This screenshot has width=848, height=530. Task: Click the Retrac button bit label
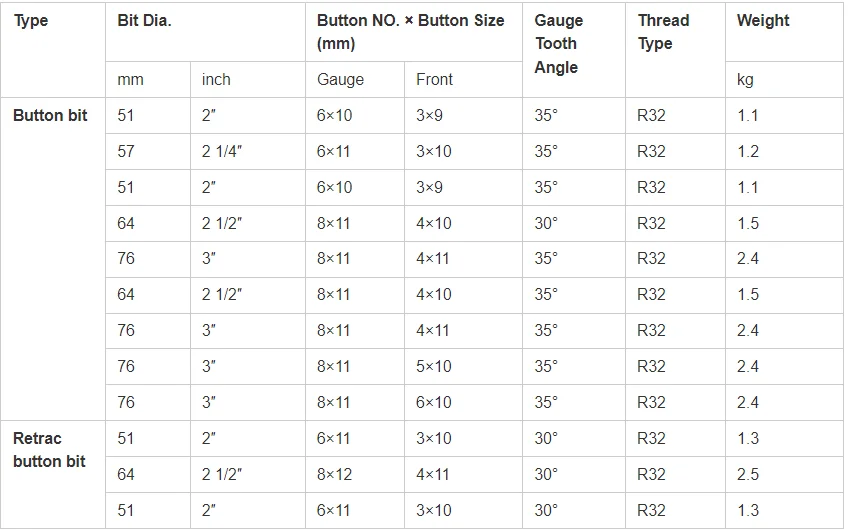[49, 449]
